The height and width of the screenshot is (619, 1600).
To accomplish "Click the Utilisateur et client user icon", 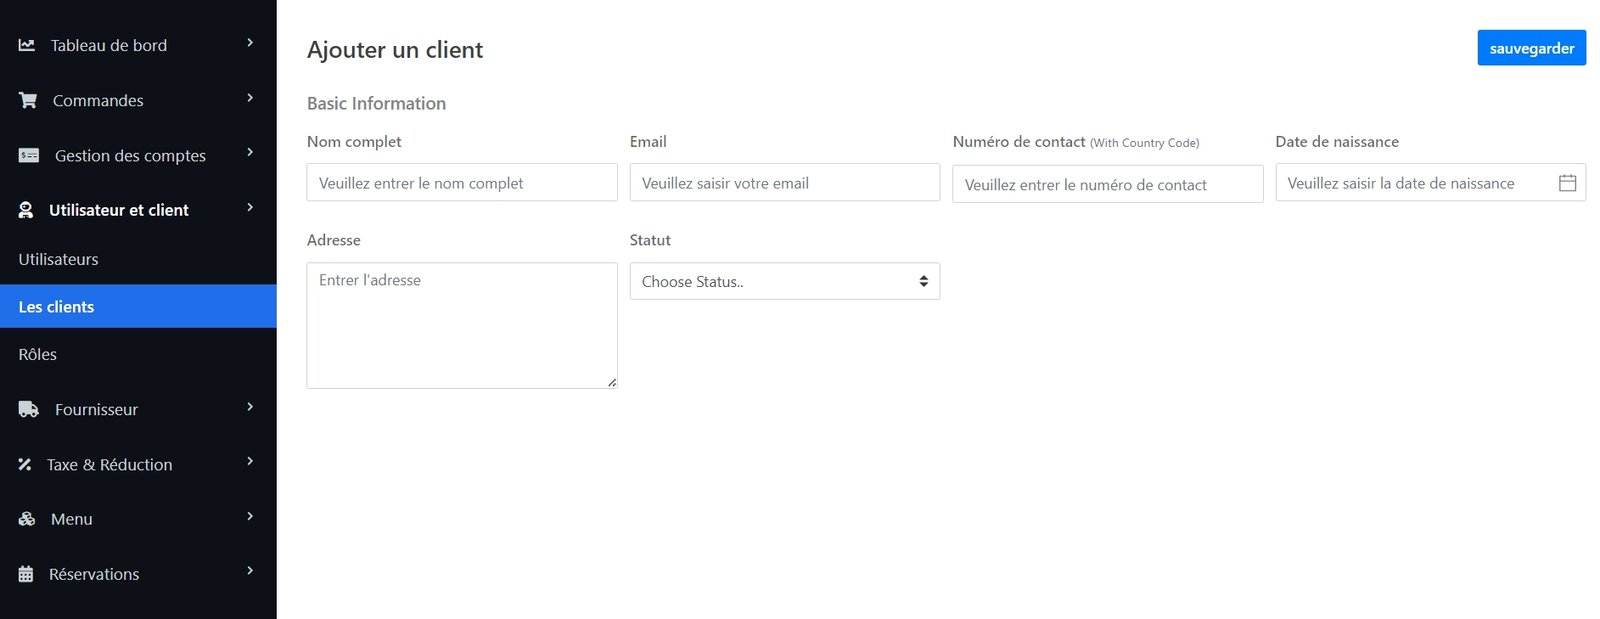I will 26,210.
